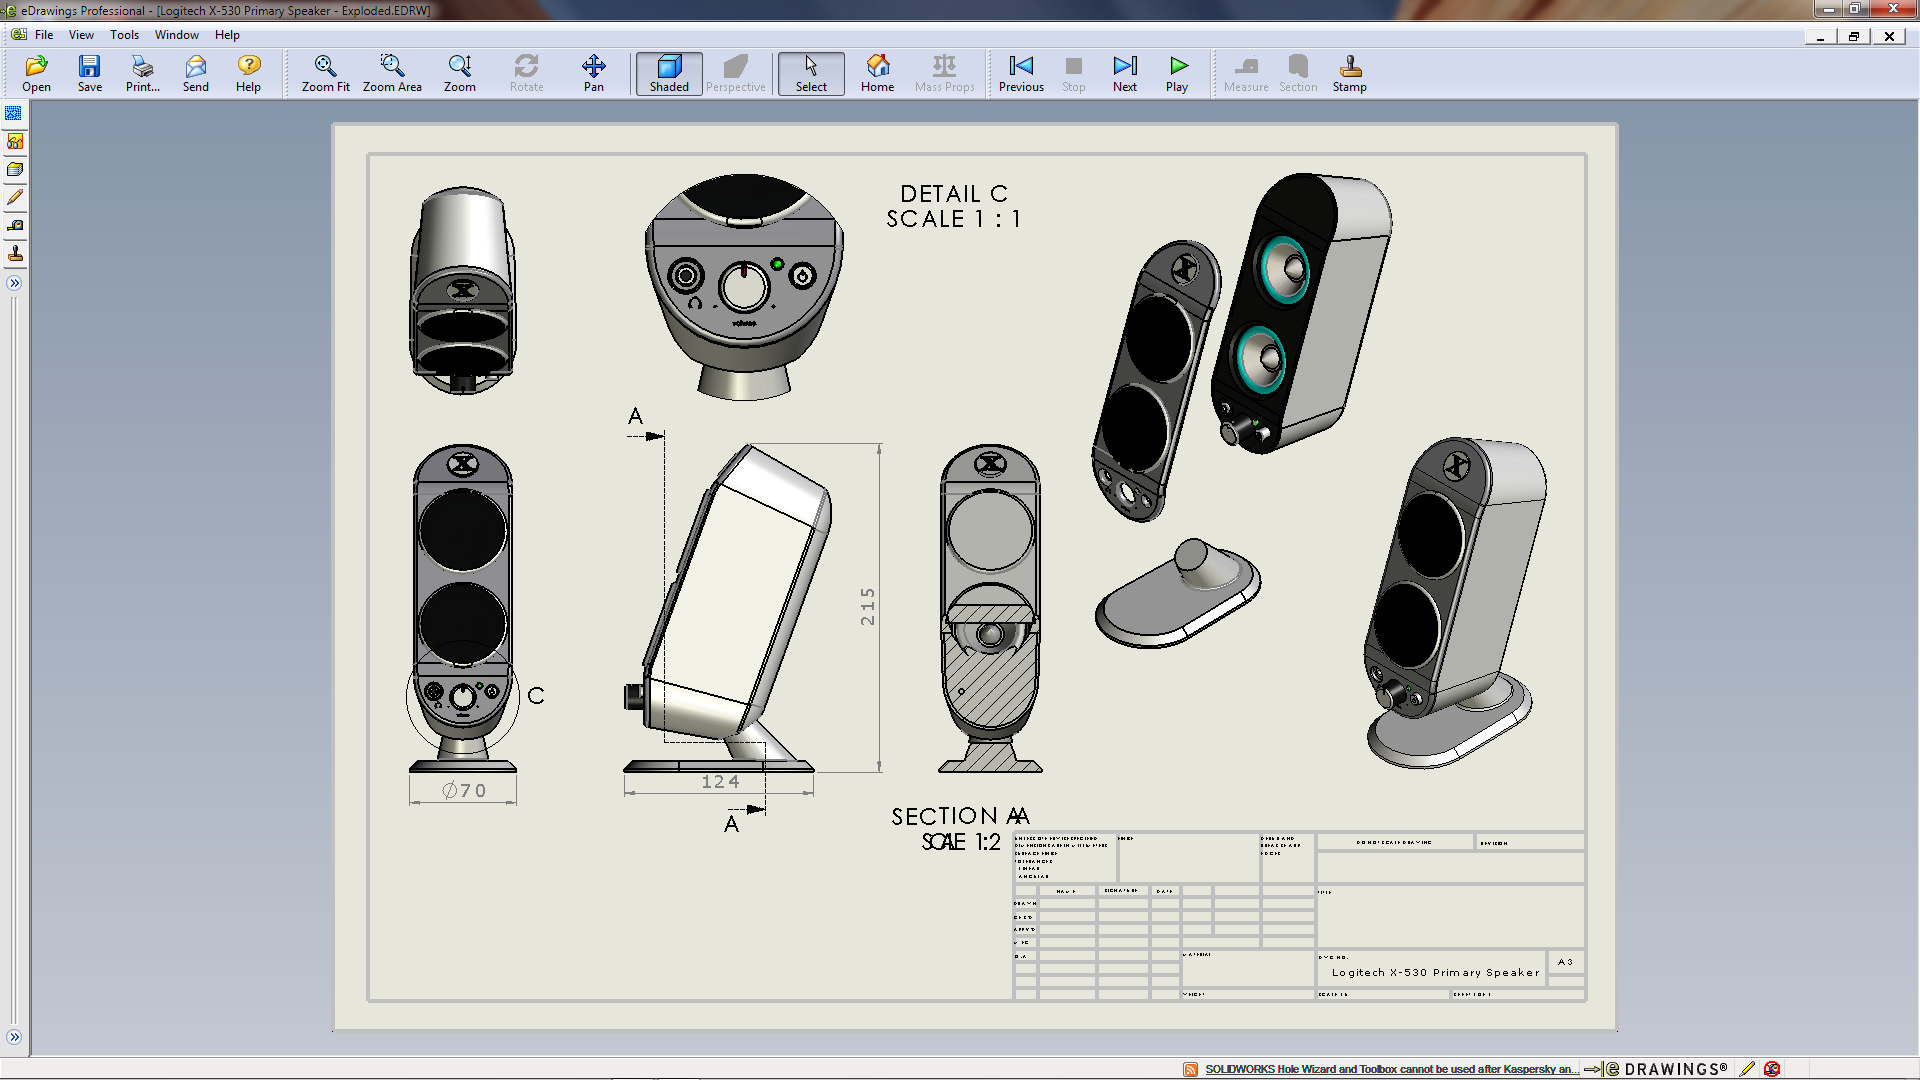Click the Send email icon

point(195,73)
